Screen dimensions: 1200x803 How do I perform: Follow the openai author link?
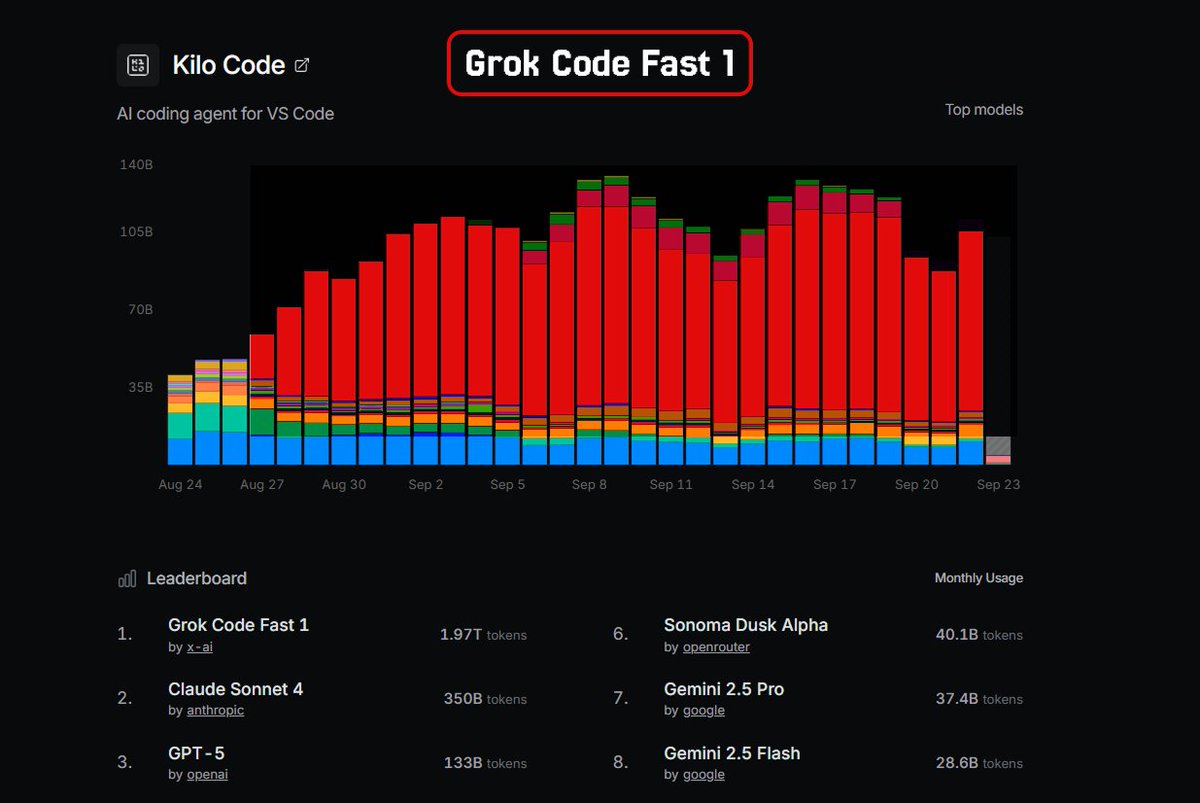[x=207, y=775]
